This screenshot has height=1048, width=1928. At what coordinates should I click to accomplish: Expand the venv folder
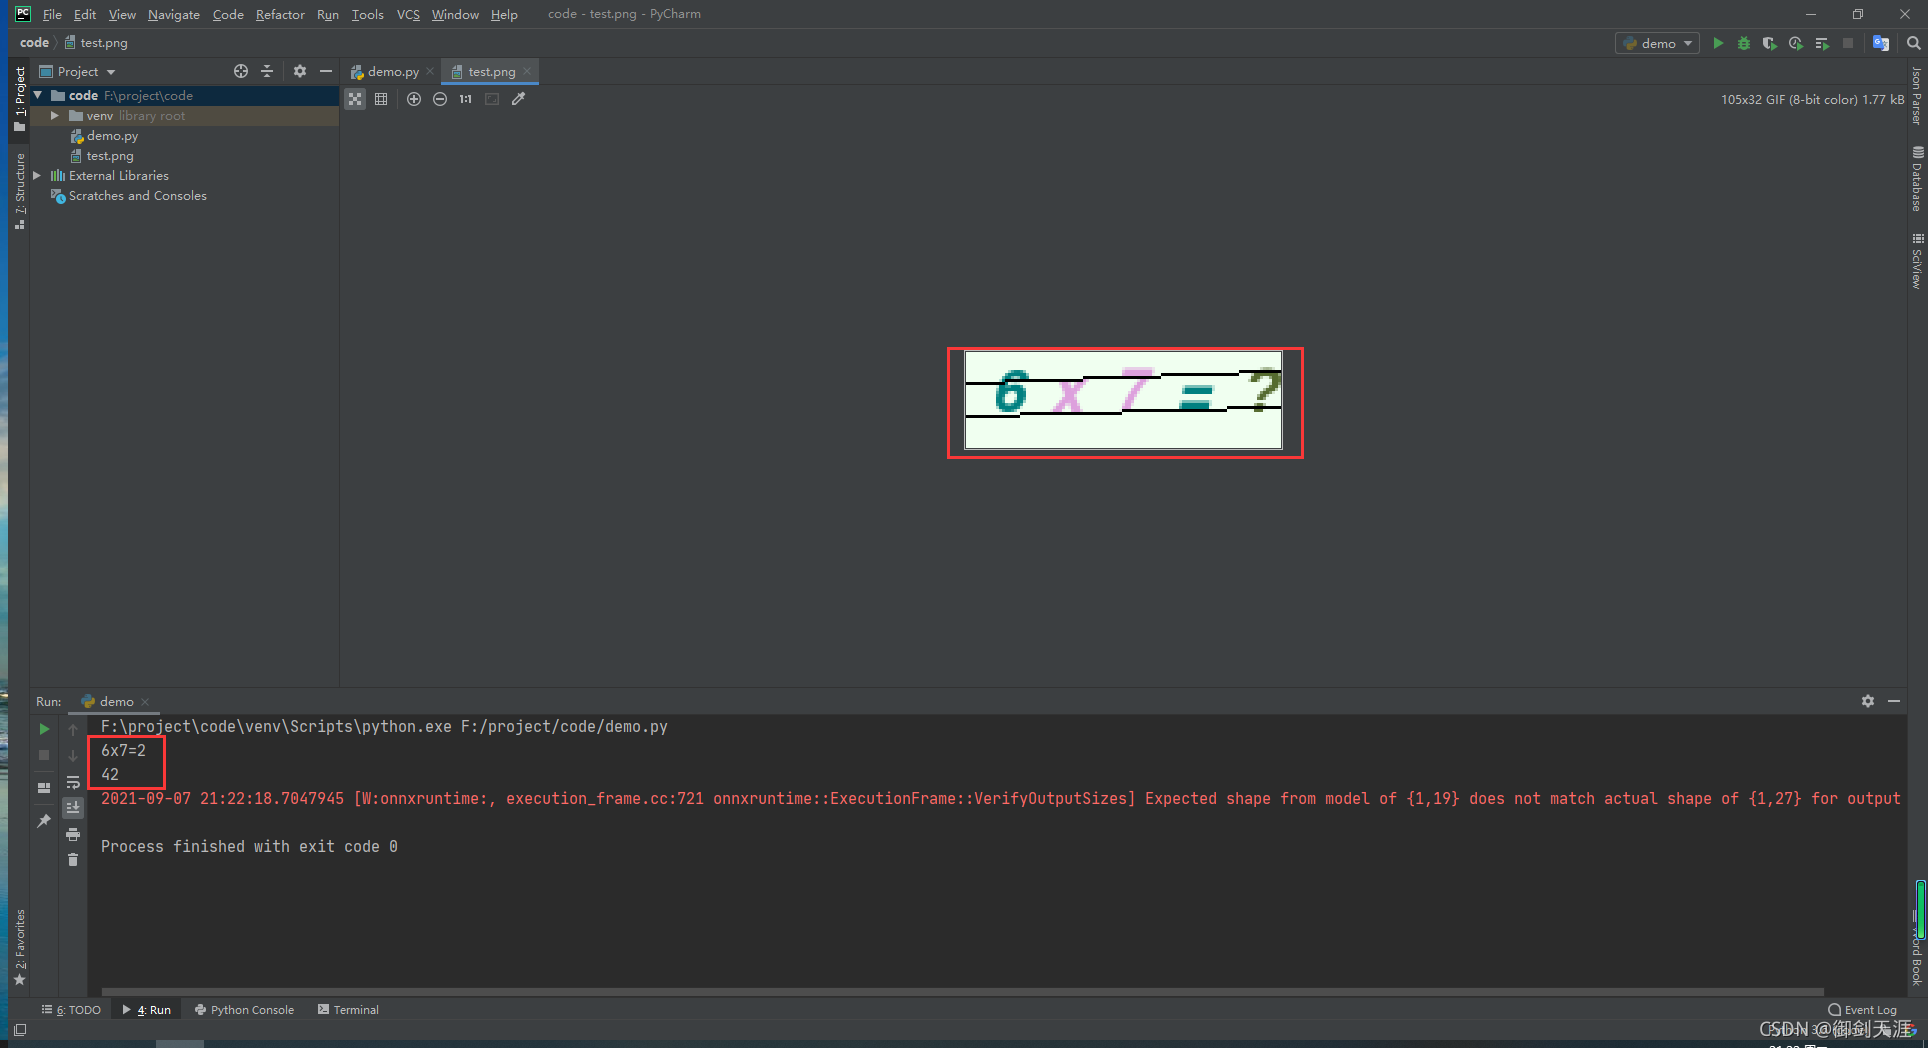(x=55, y=116)
